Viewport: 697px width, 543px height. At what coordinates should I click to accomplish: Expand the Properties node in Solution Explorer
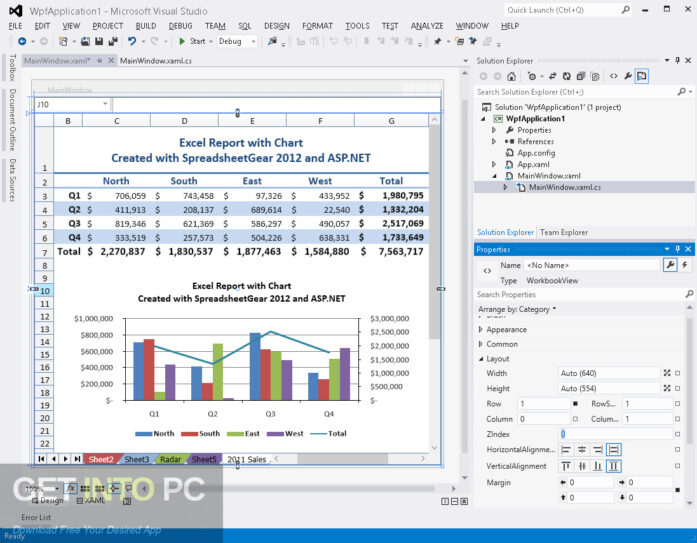pyautogui.click(x=494, y=130)
